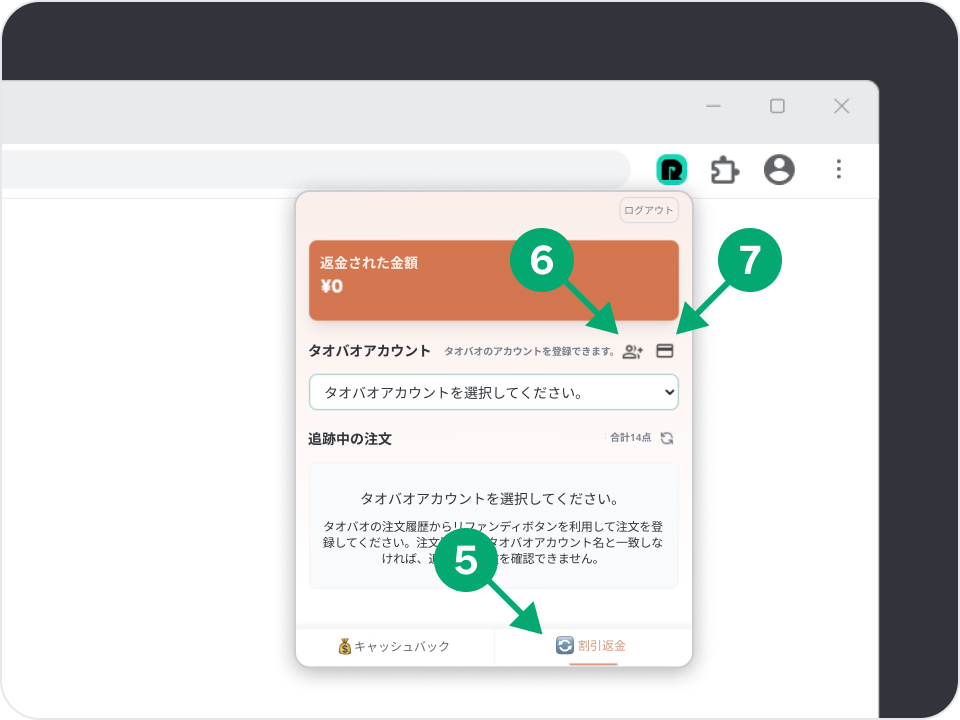This screenshot has width=960, height=720.
Task: Switch to the キャッシュバック tab
Action: (x=395, y=646)
